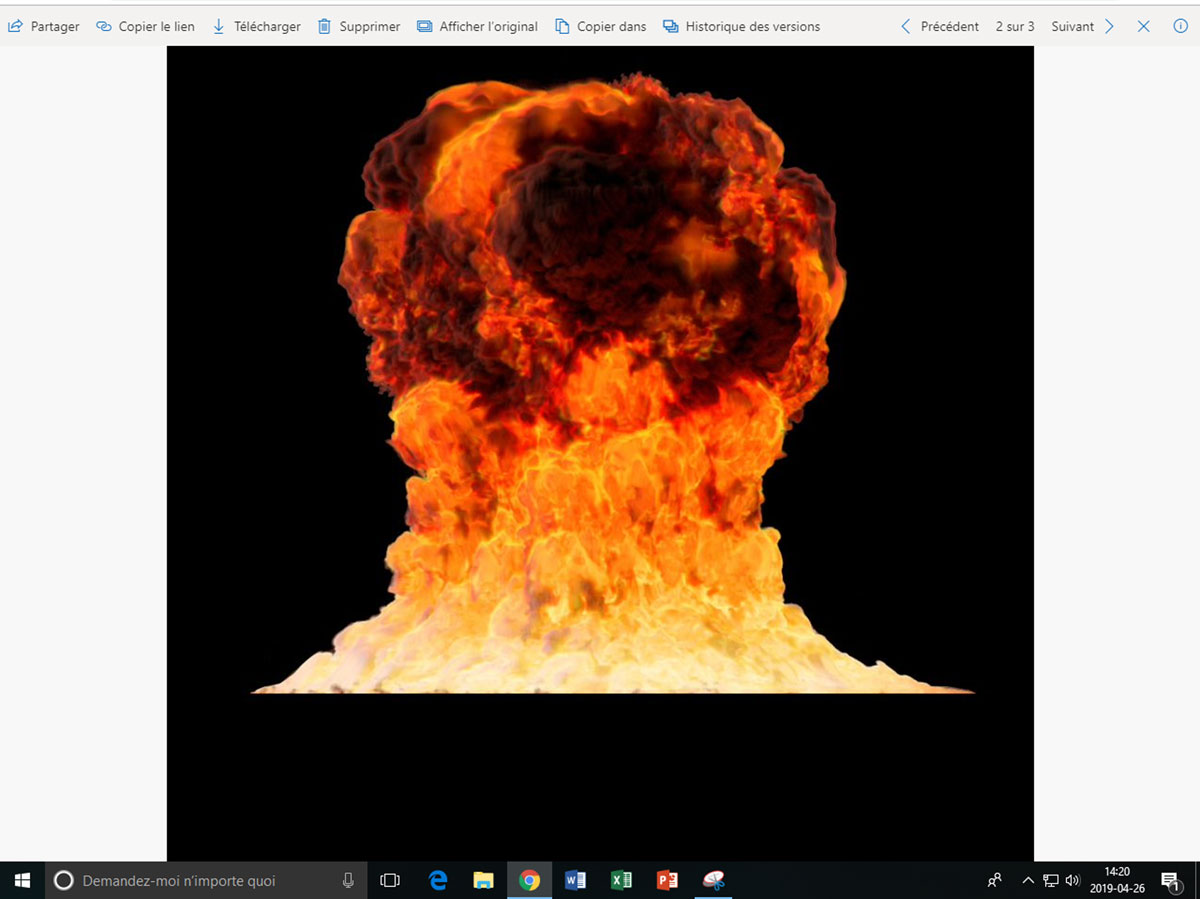The height and width of the screenshot is (899, 1200).
Task: Open Historique des versions
Action: tap(742, 27)
